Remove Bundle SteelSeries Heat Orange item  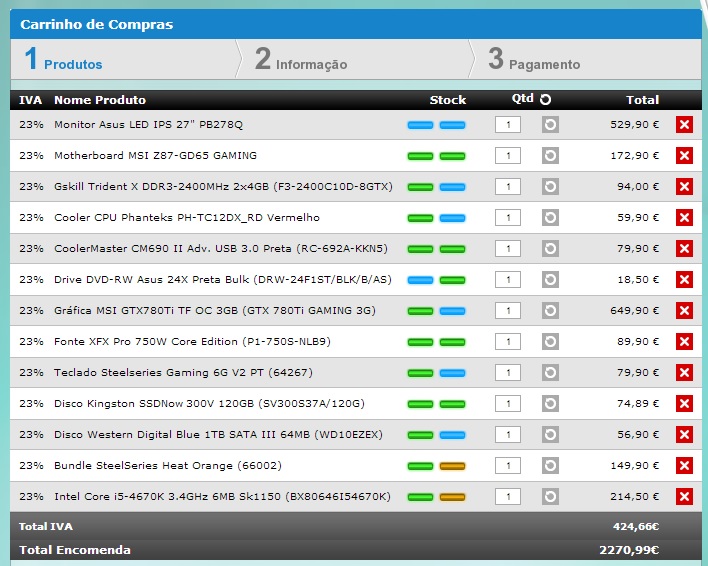(684, 466)
